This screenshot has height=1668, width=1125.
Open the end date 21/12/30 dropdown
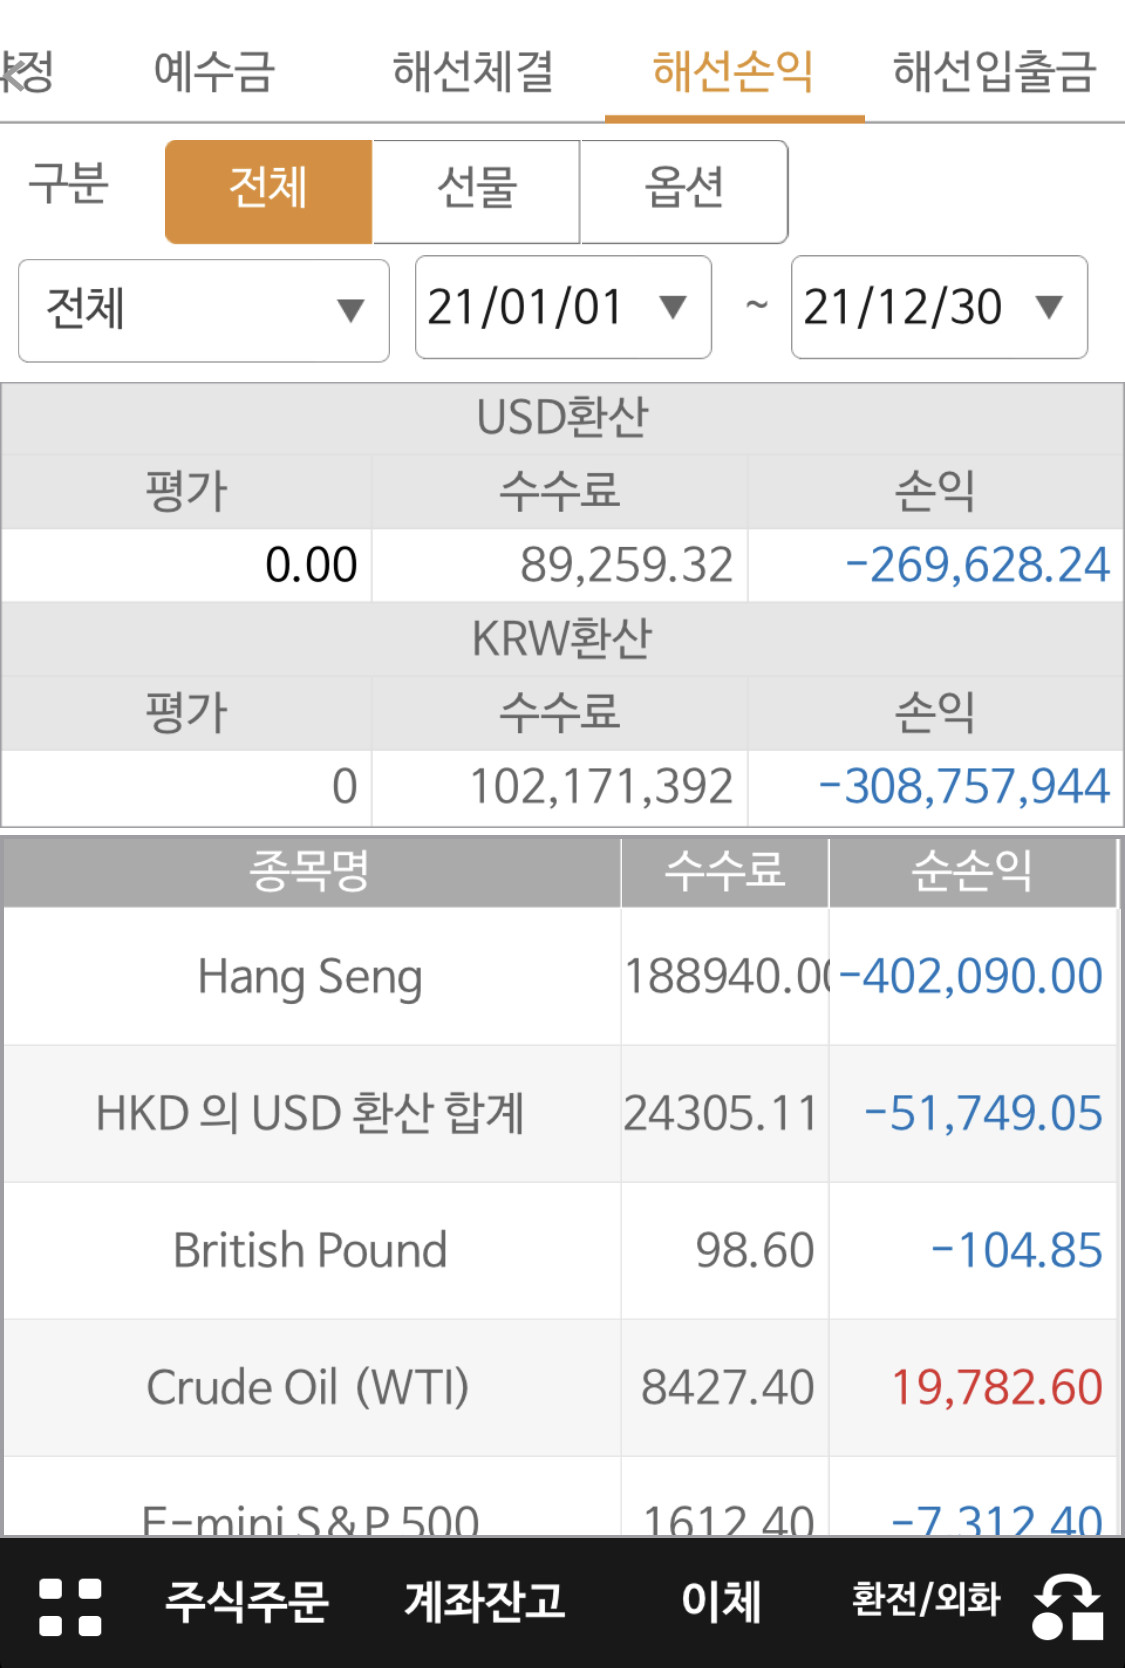pos(939,307)
